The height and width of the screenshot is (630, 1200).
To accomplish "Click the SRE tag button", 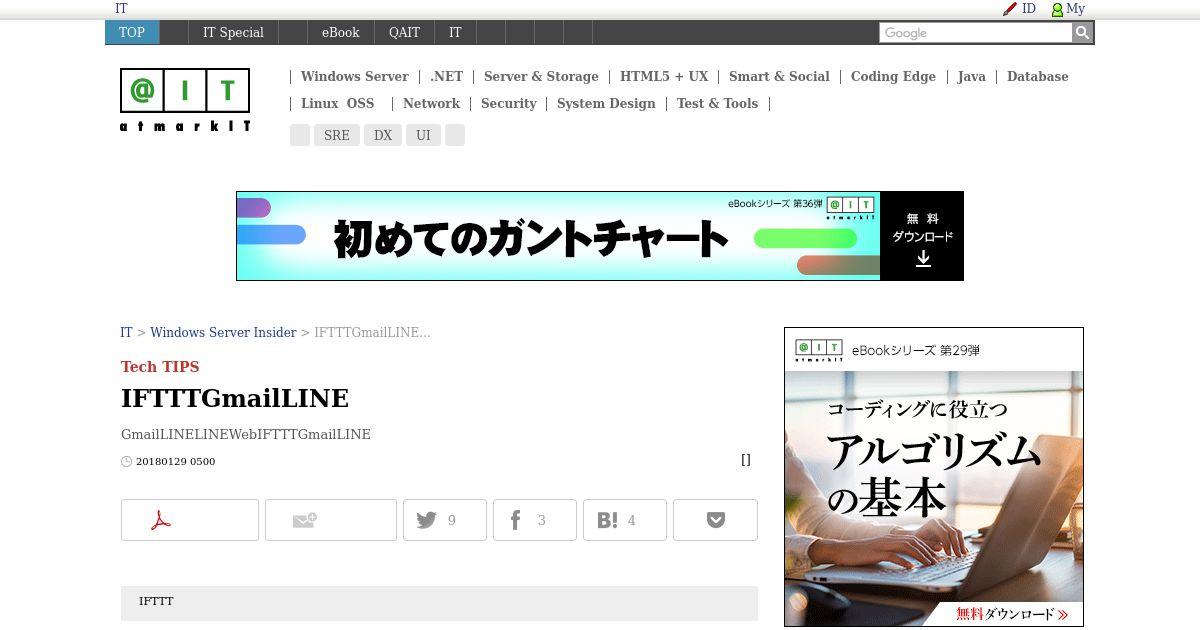I will (x=337, y=135).
